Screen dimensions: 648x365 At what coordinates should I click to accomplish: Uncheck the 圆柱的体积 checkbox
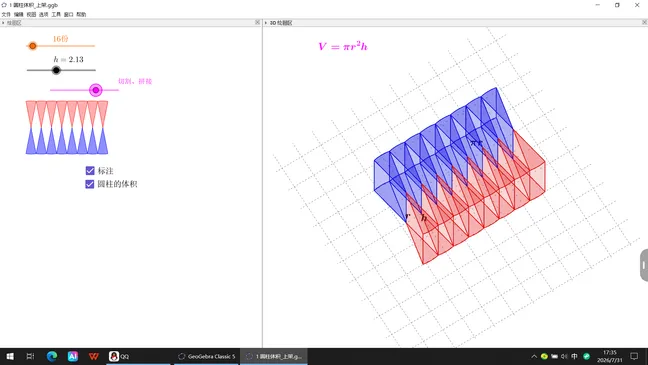[x=90, y=184]
